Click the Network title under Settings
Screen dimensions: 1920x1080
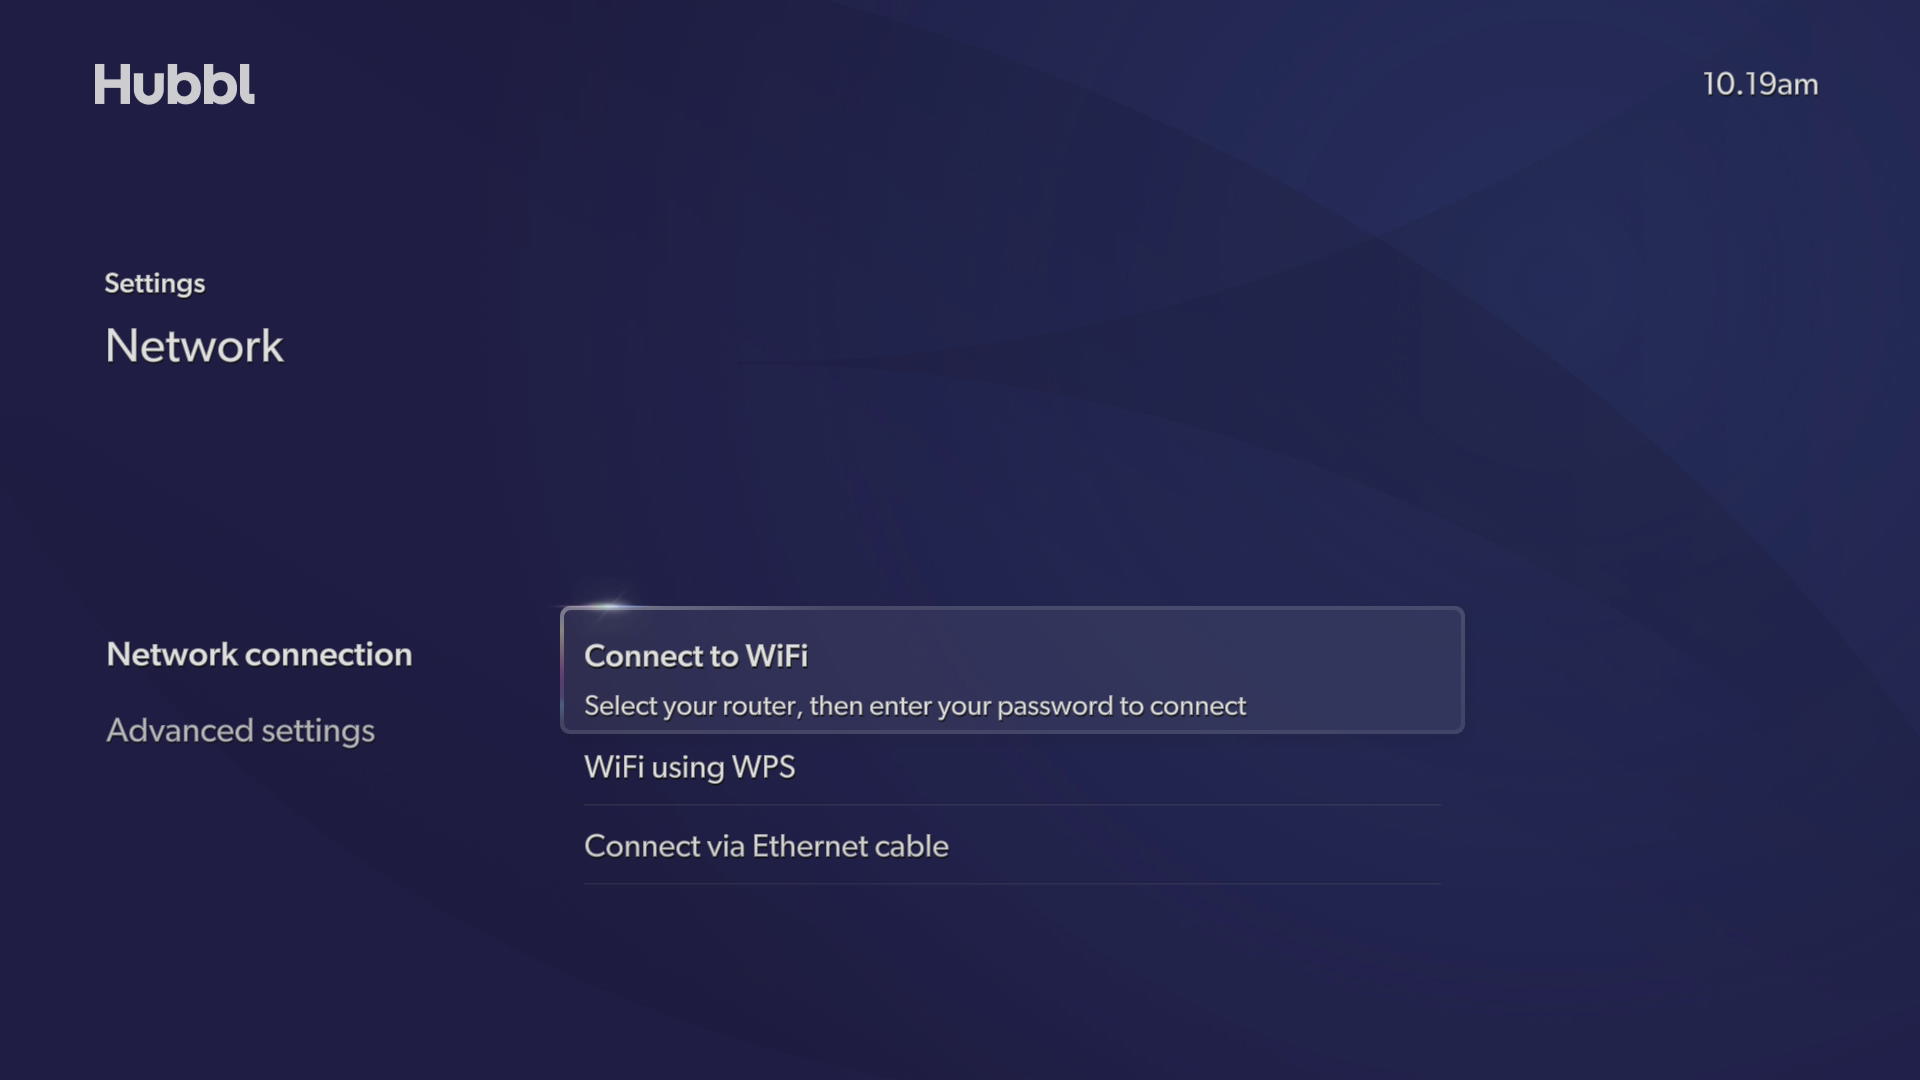(x=194, y=346)
